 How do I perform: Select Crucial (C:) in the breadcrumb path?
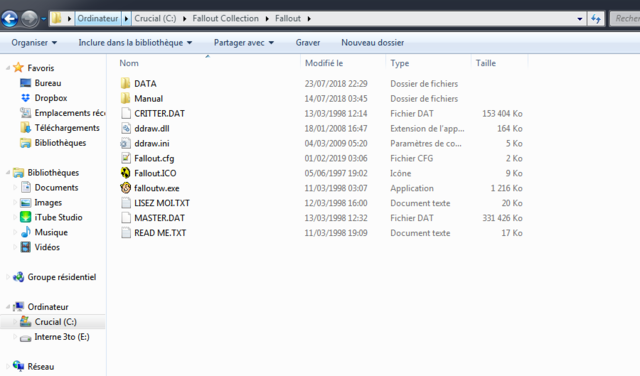pyautogui.click(x=156, y=18)
